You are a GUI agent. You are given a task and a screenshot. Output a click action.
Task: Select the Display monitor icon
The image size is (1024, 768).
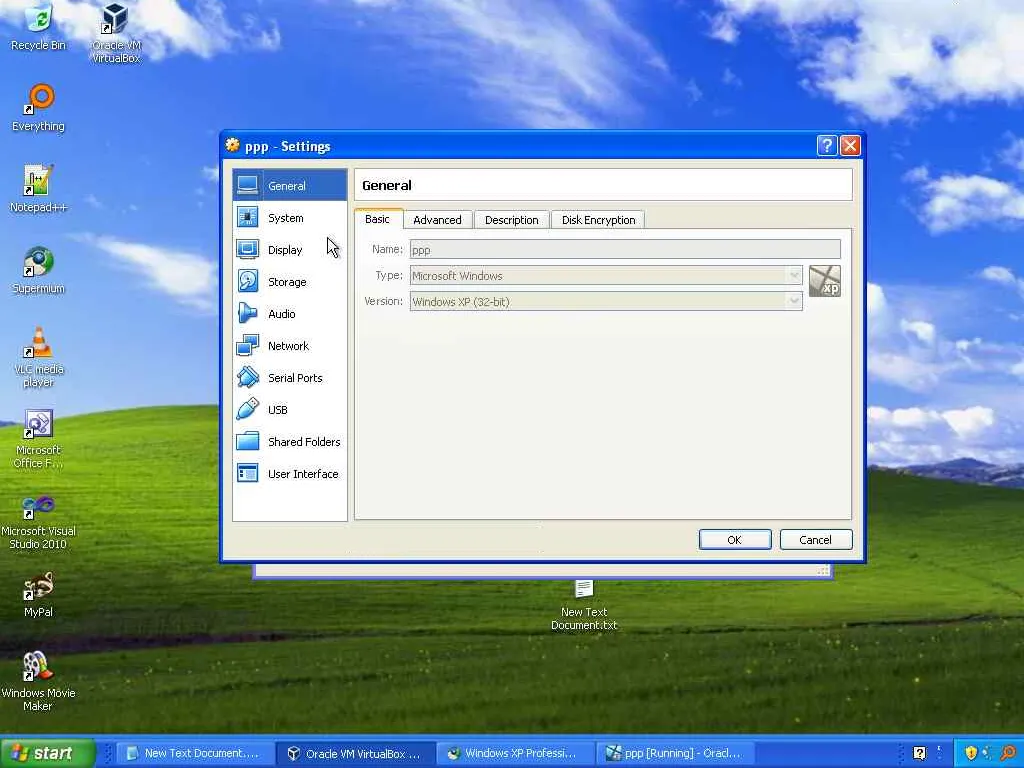248,249
